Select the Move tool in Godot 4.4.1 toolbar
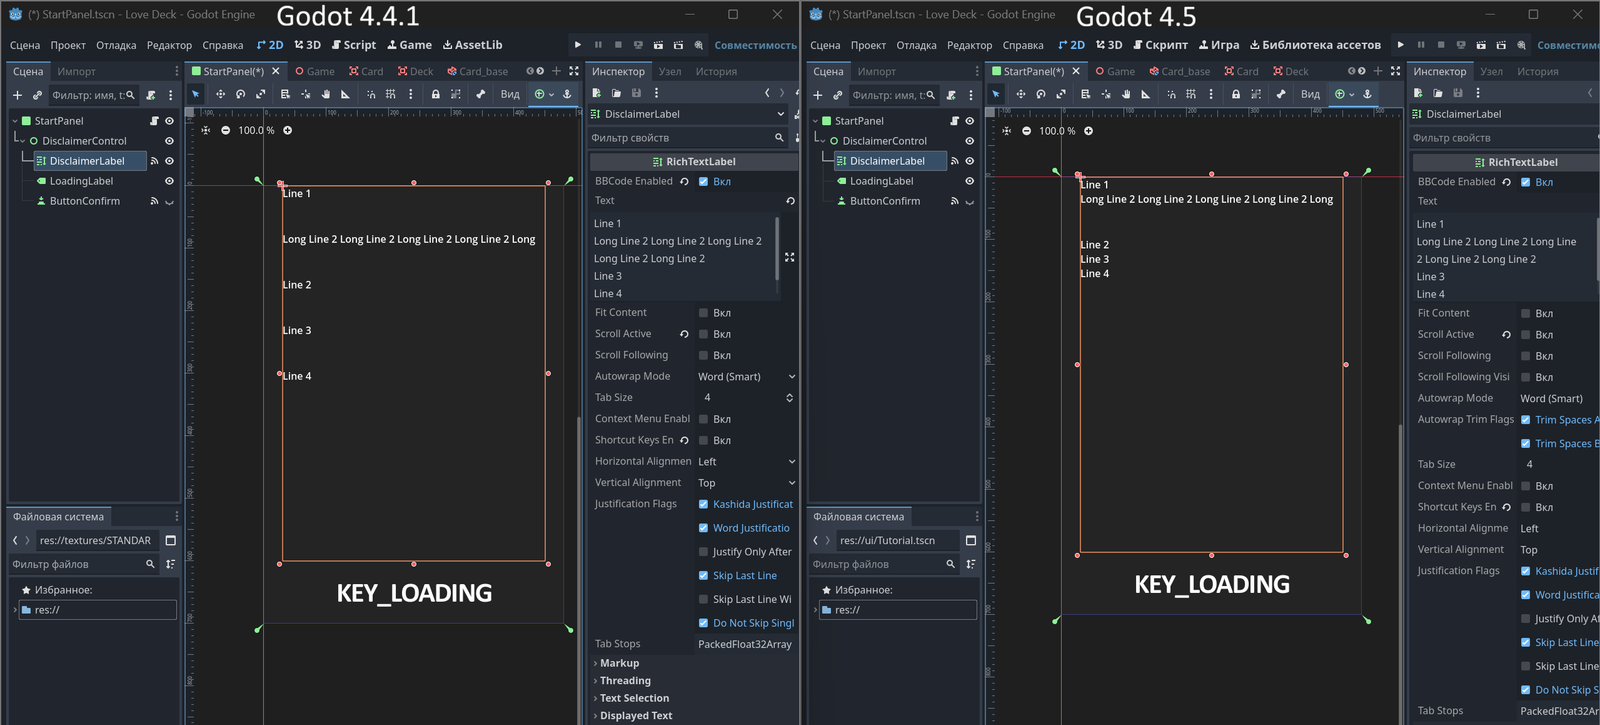Screen dimensions: 1600x725 click(x=220, y=94)
